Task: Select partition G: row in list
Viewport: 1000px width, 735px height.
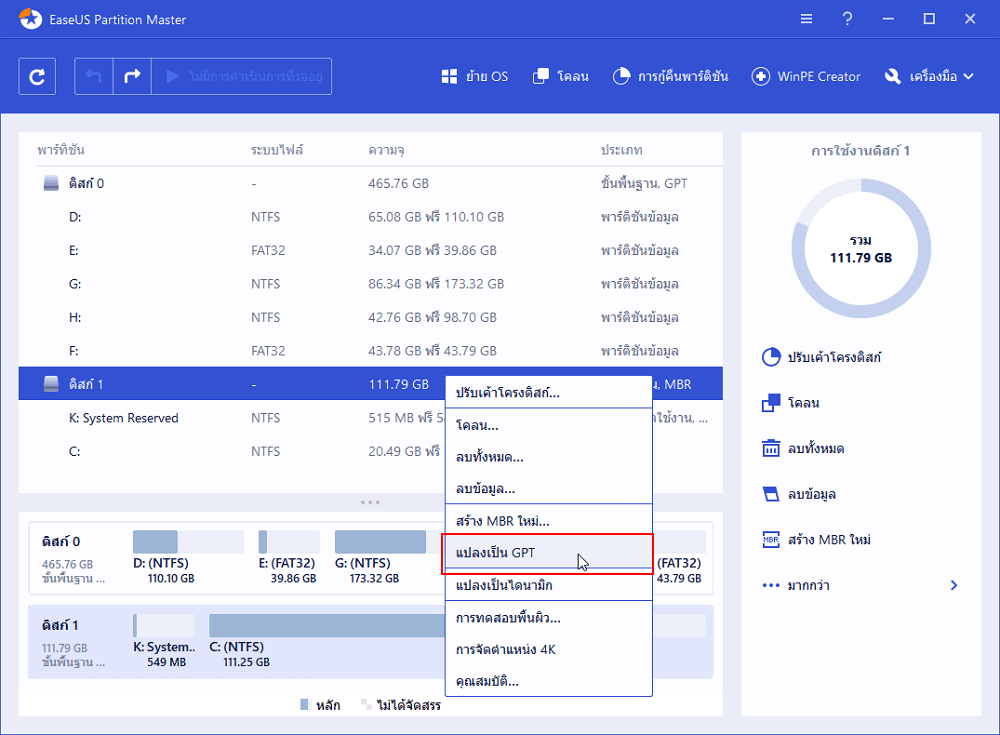Action: coord(371,284)
